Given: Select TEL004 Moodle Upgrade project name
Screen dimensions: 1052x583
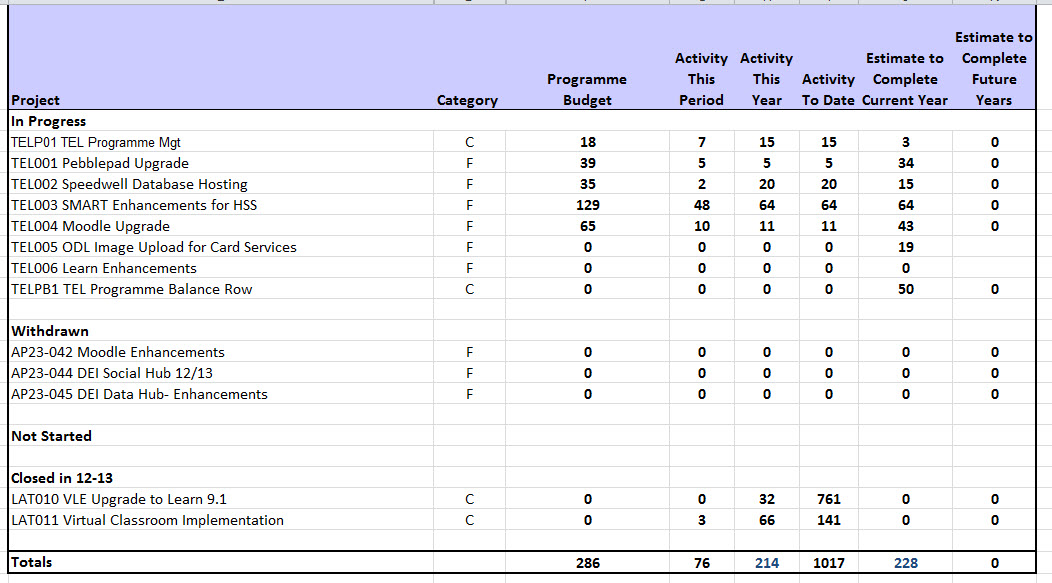Looking at the screenshot, I should click(x=91, y=226).
